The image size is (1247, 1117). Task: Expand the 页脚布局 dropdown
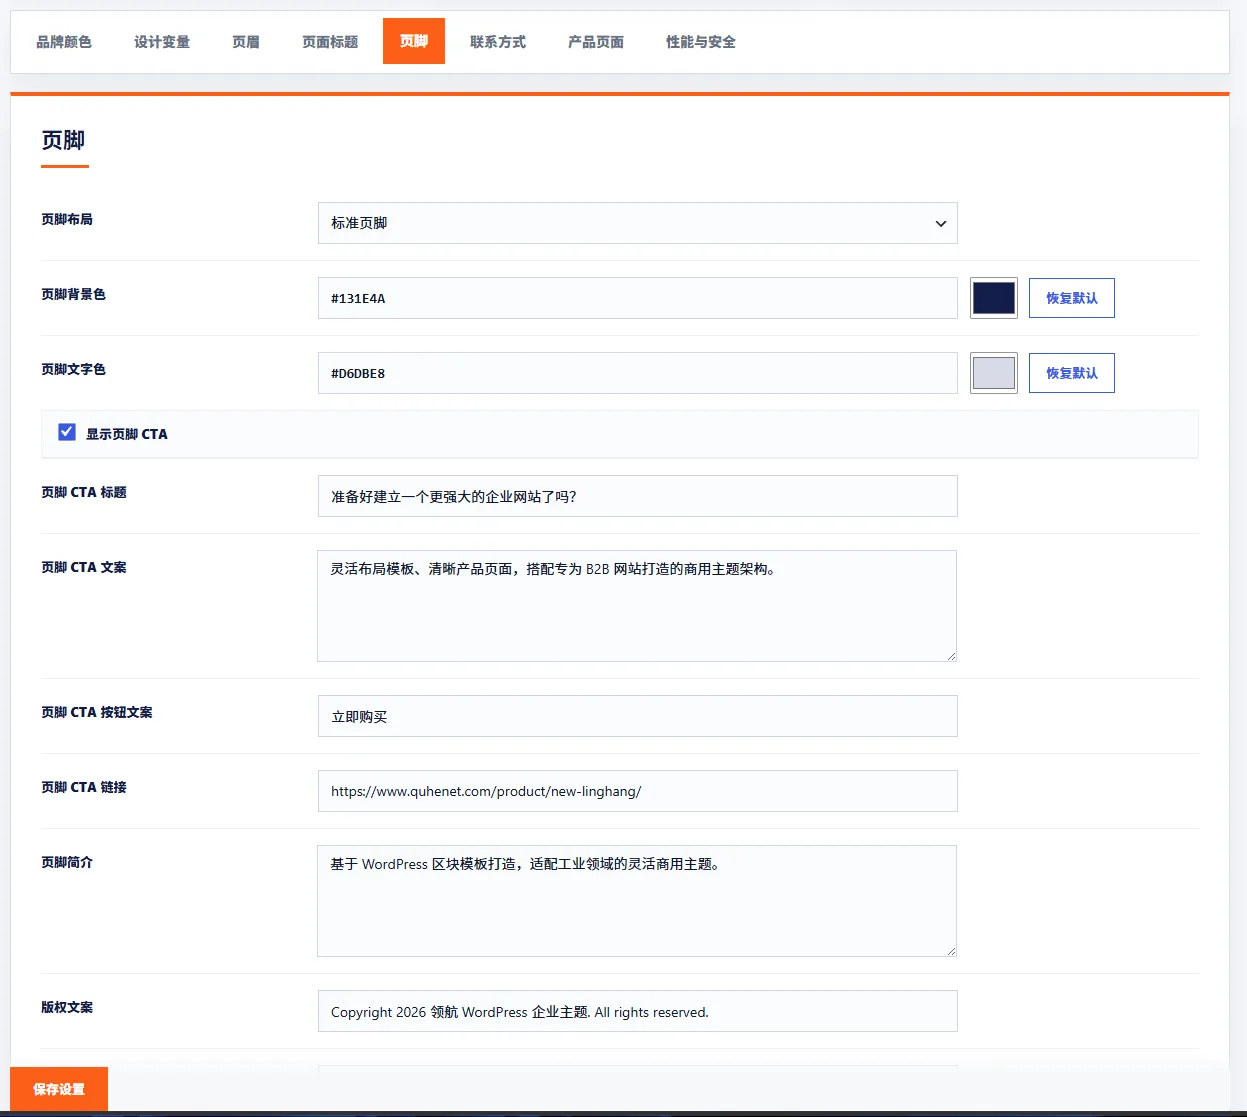coord(638,223)
